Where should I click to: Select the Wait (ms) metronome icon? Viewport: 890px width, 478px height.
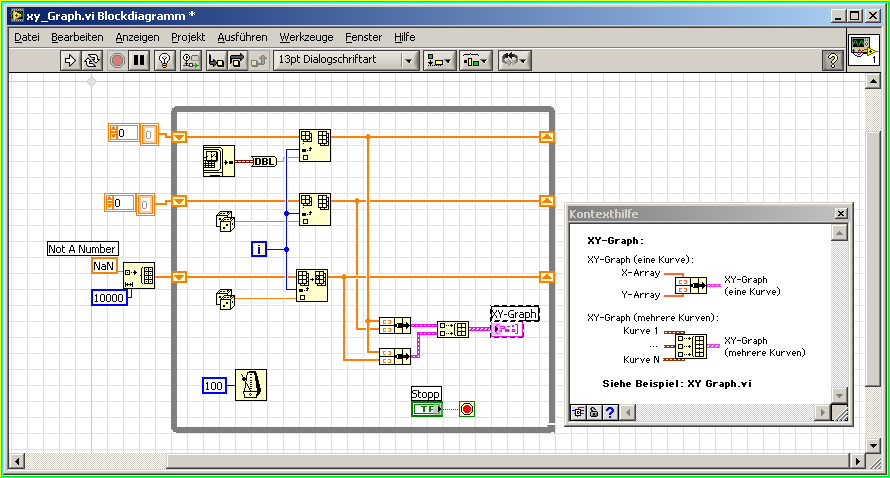pyautogui.click(x=250, y=385)
